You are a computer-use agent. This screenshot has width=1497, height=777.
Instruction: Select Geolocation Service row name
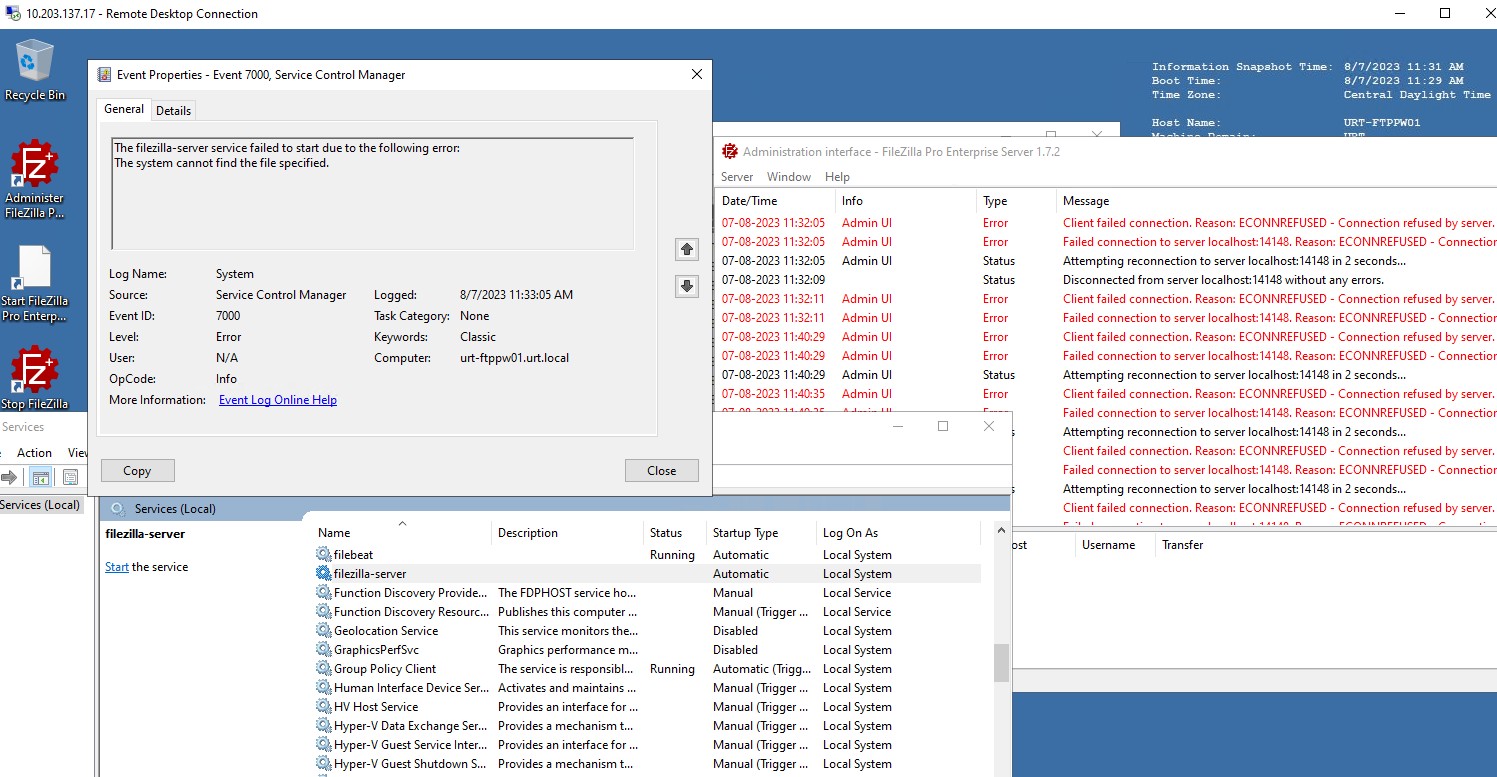pos(386,630)
